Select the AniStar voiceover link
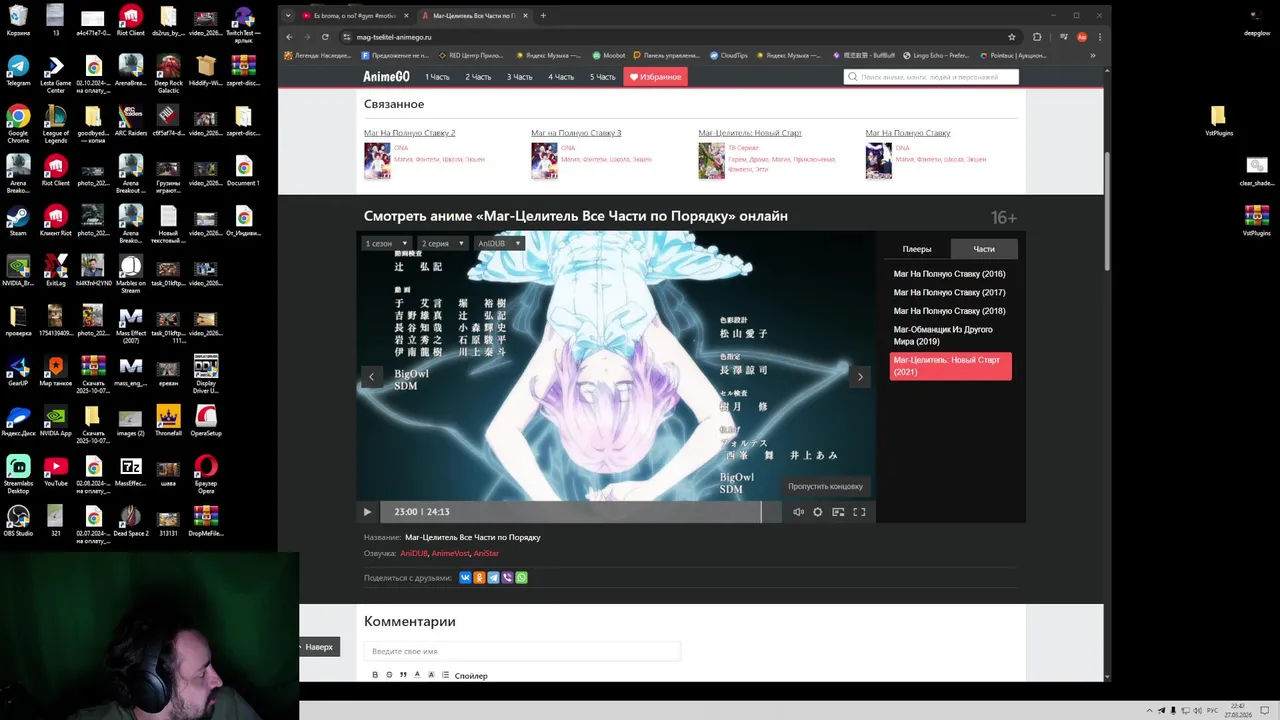This screenshot has height=720, width=1280. click(486, 553)
